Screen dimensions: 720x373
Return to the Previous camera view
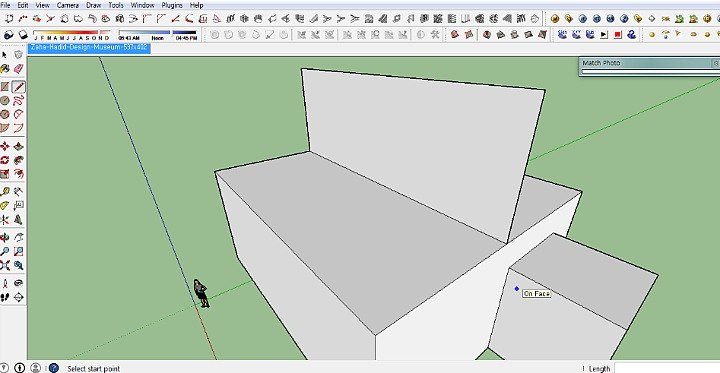(18, 265)
